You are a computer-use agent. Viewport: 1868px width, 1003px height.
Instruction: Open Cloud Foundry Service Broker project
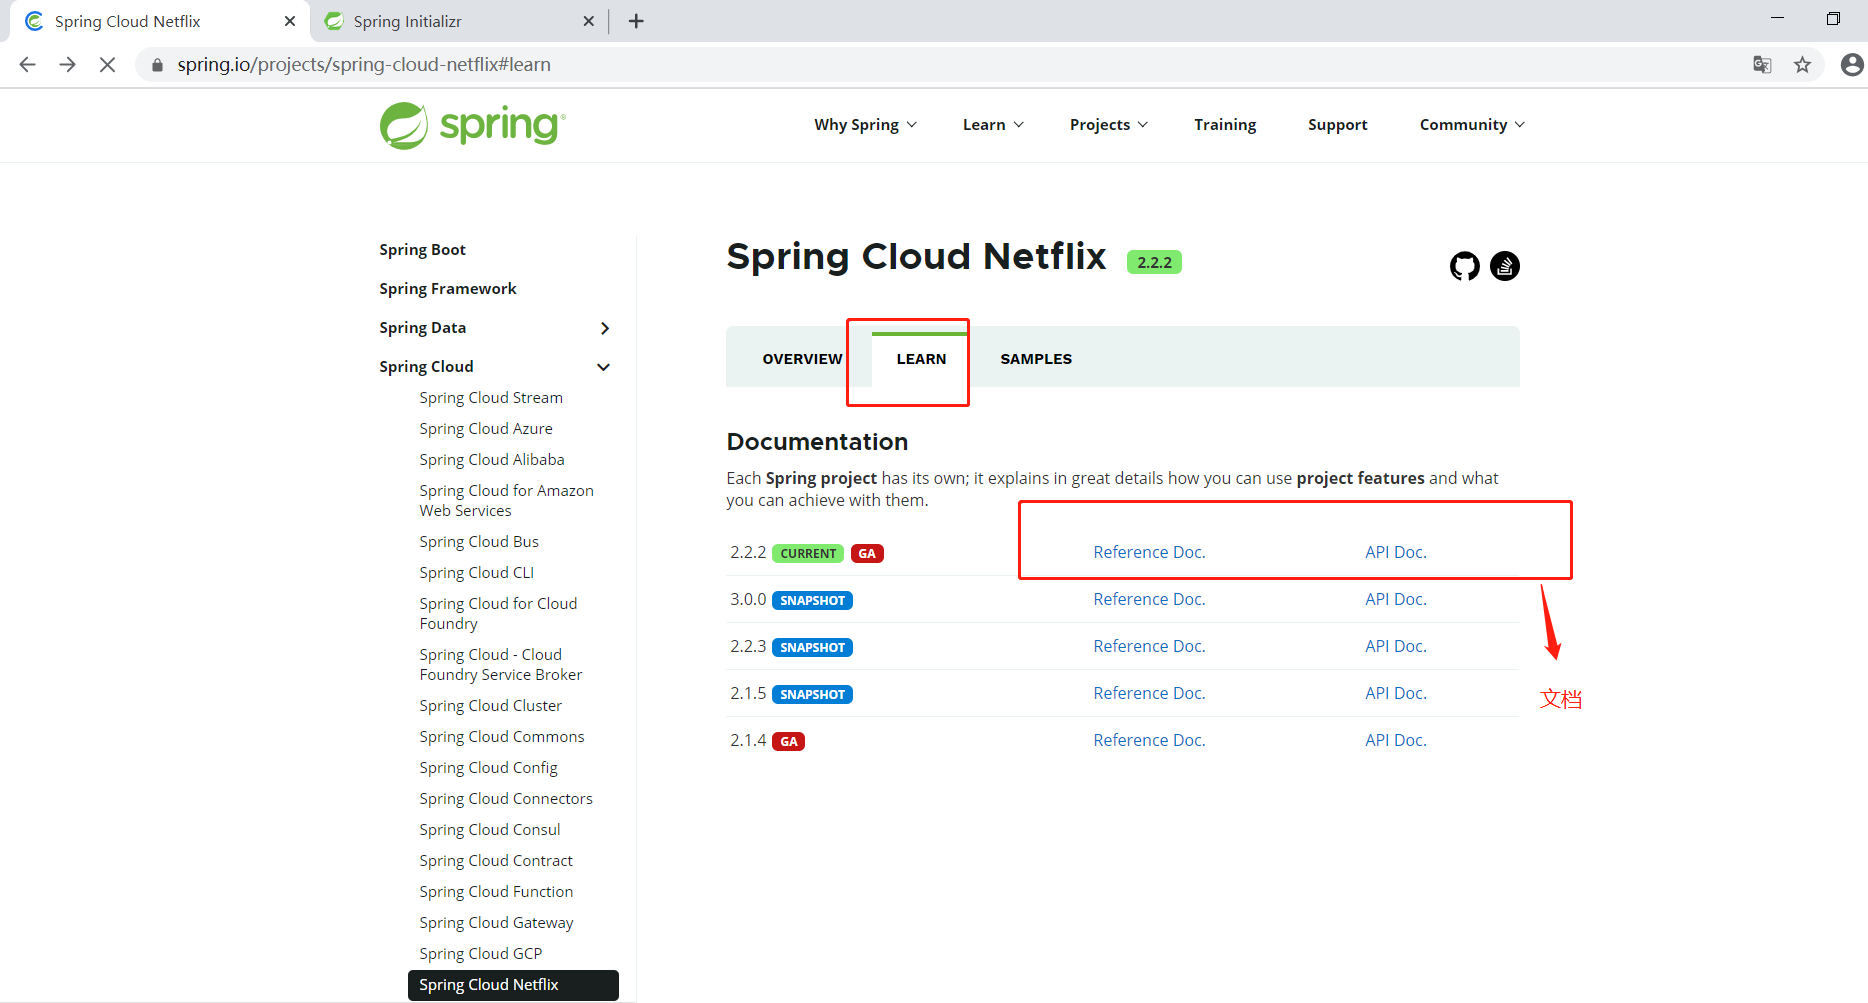click(501, 665)
